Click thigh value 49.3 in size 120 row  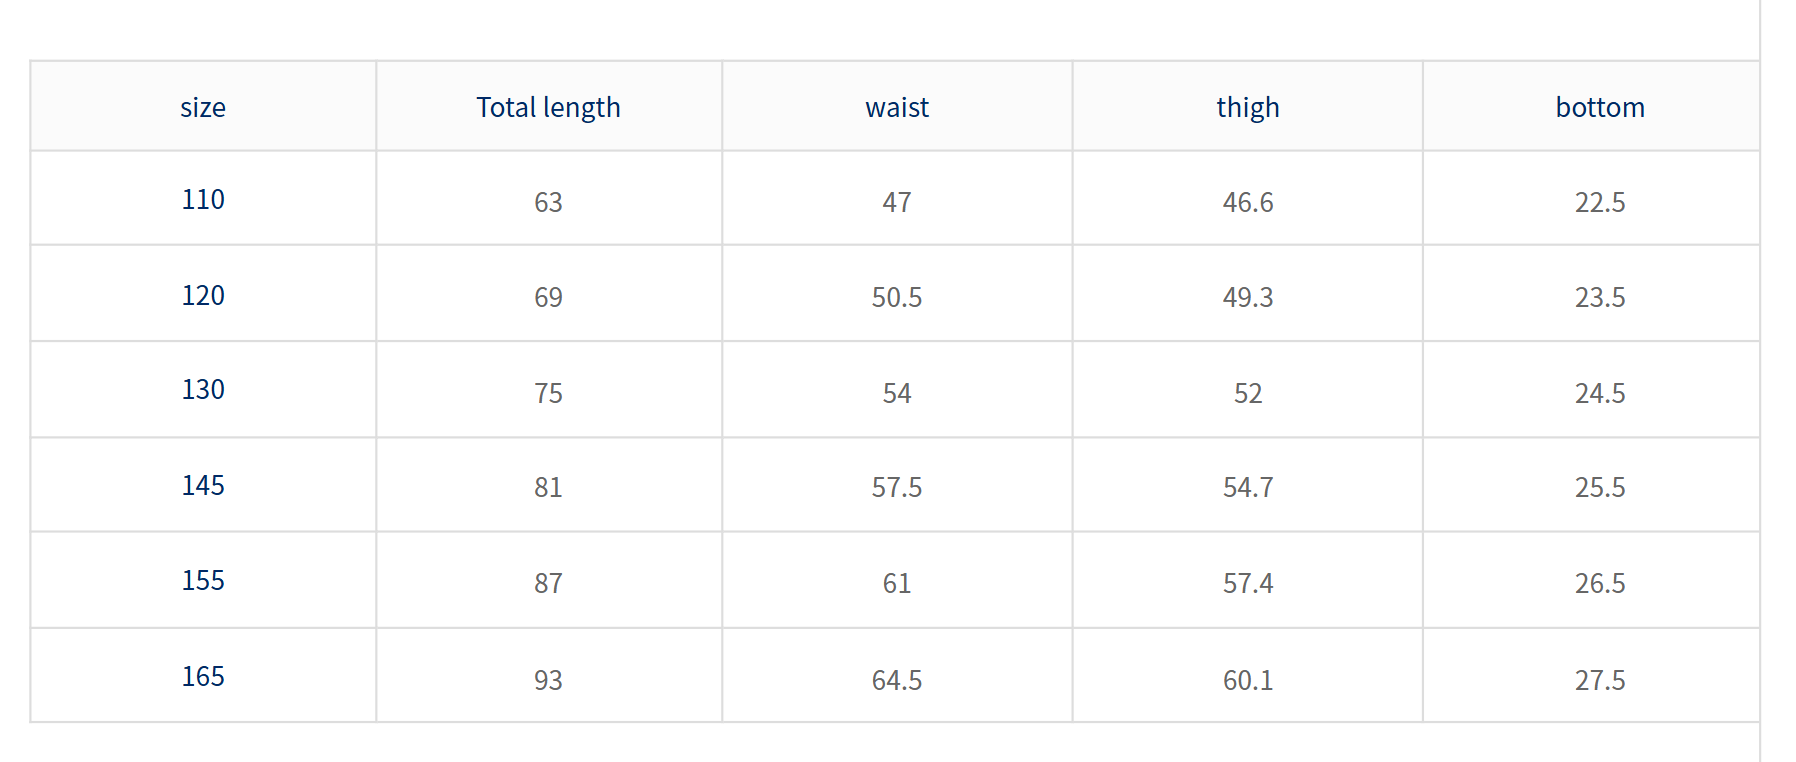pos(1248,298)
